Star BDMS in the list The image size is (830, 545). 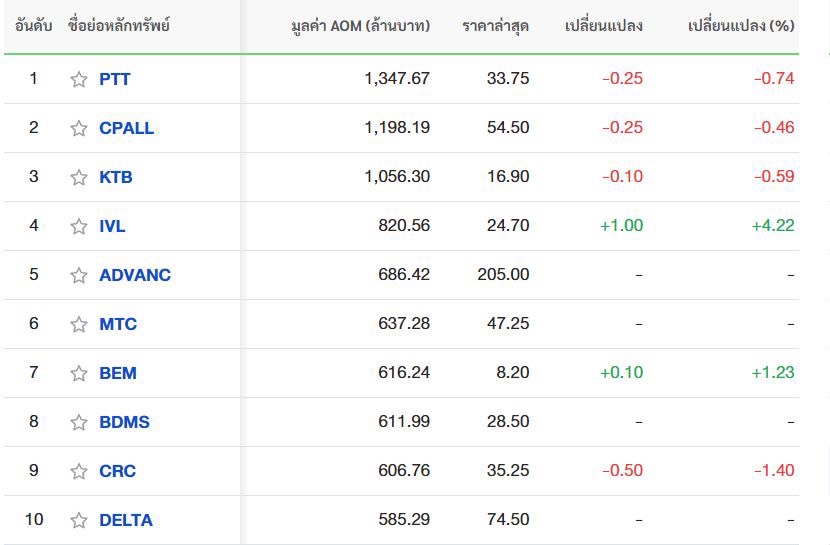pyautogui.click(x=79, y=422)
